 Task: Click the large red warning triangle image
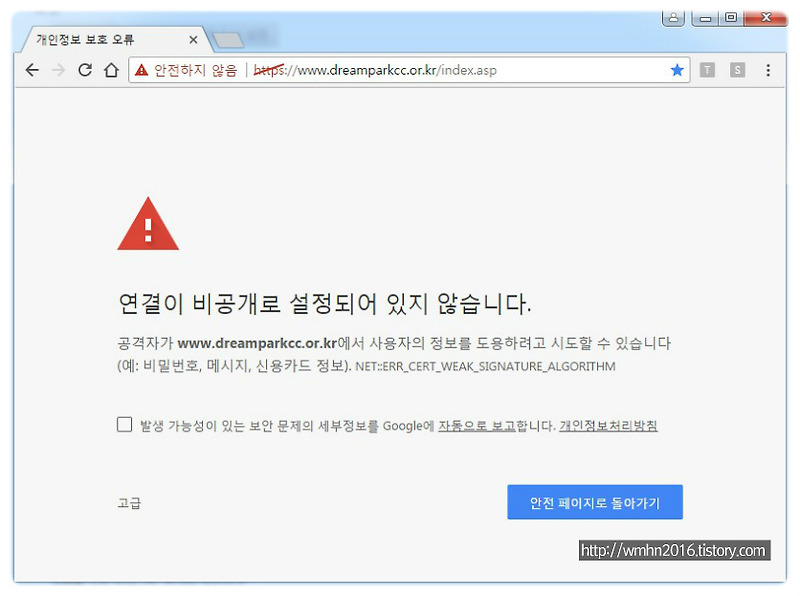(148, 224)
